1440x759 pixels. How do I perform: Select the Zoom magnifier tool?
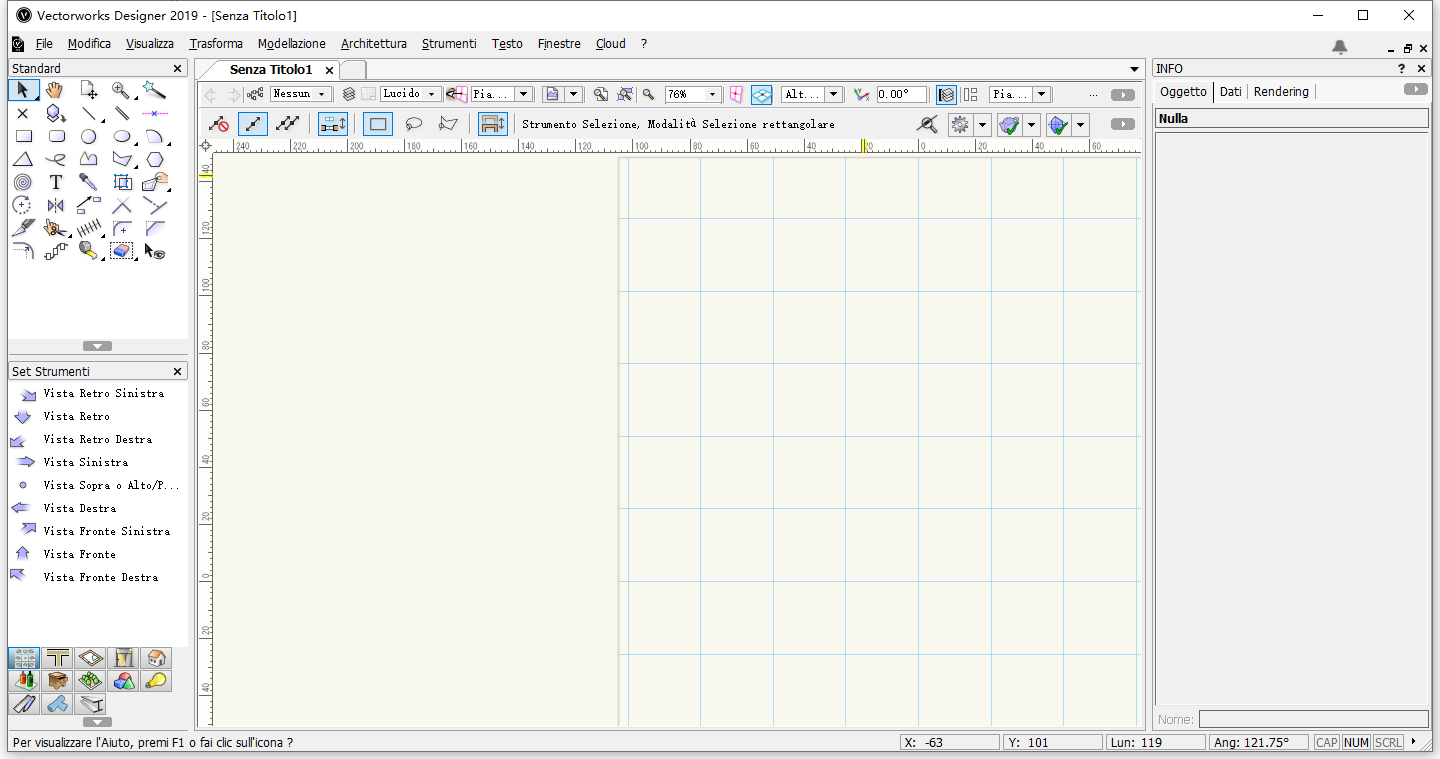[122, 91]
